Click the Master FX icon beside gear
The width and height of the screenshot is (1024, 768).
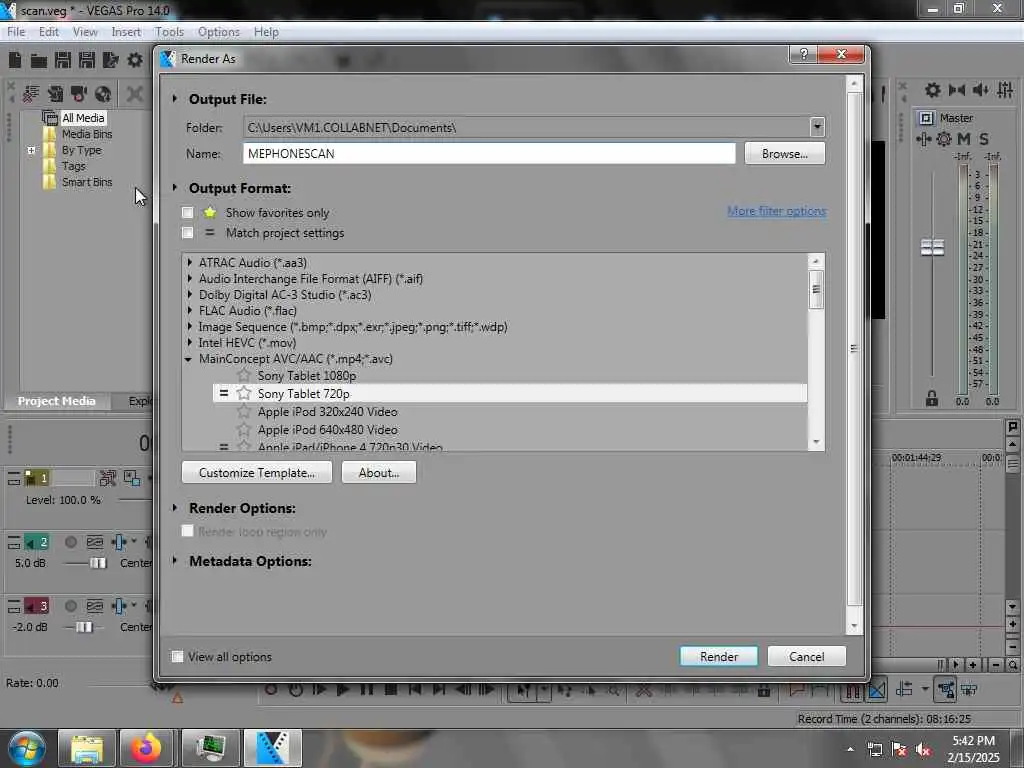click(923, 139)
